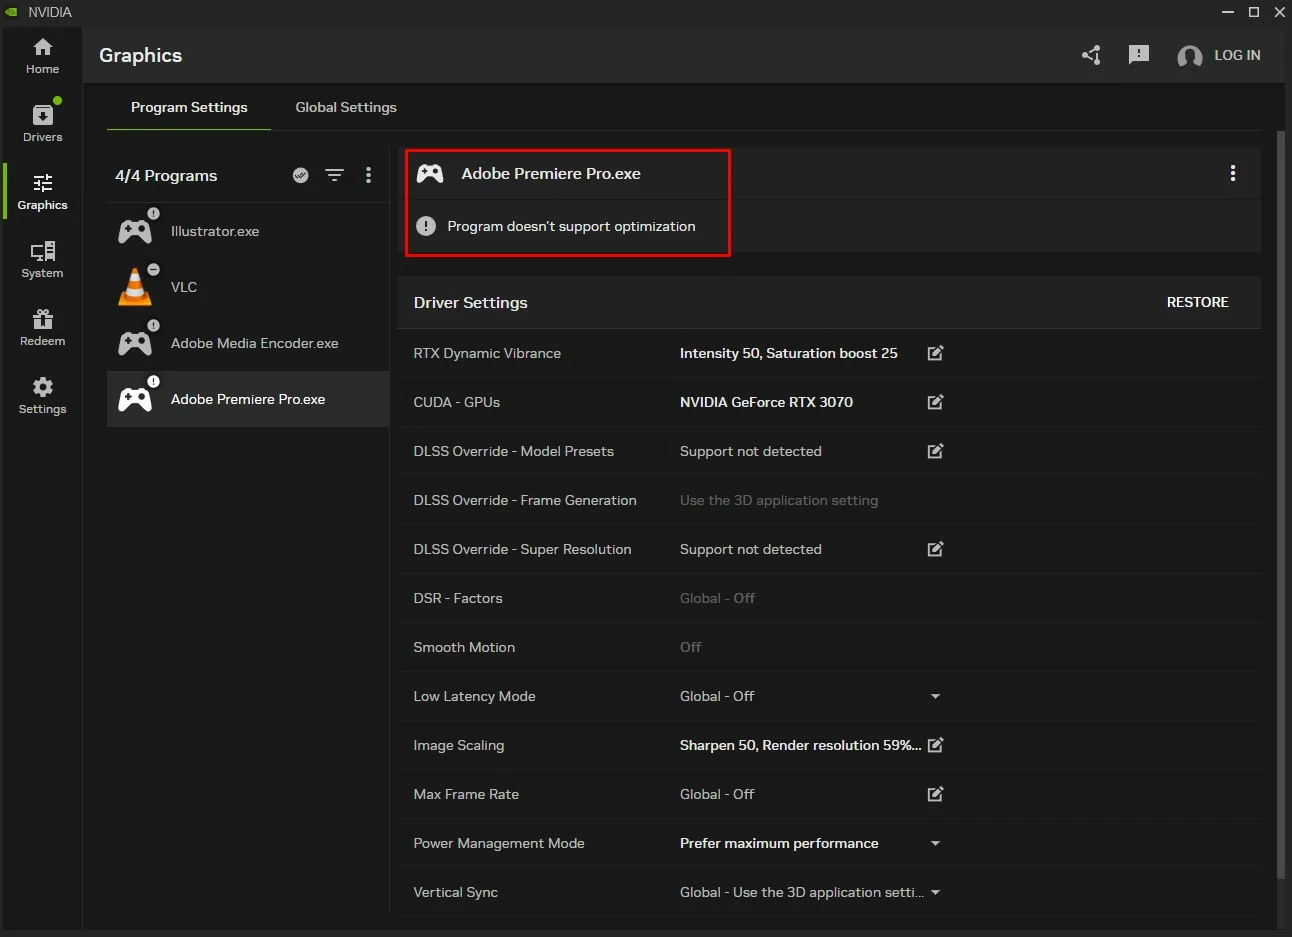Open the Drivers section in sidebar

coord(42,124)
